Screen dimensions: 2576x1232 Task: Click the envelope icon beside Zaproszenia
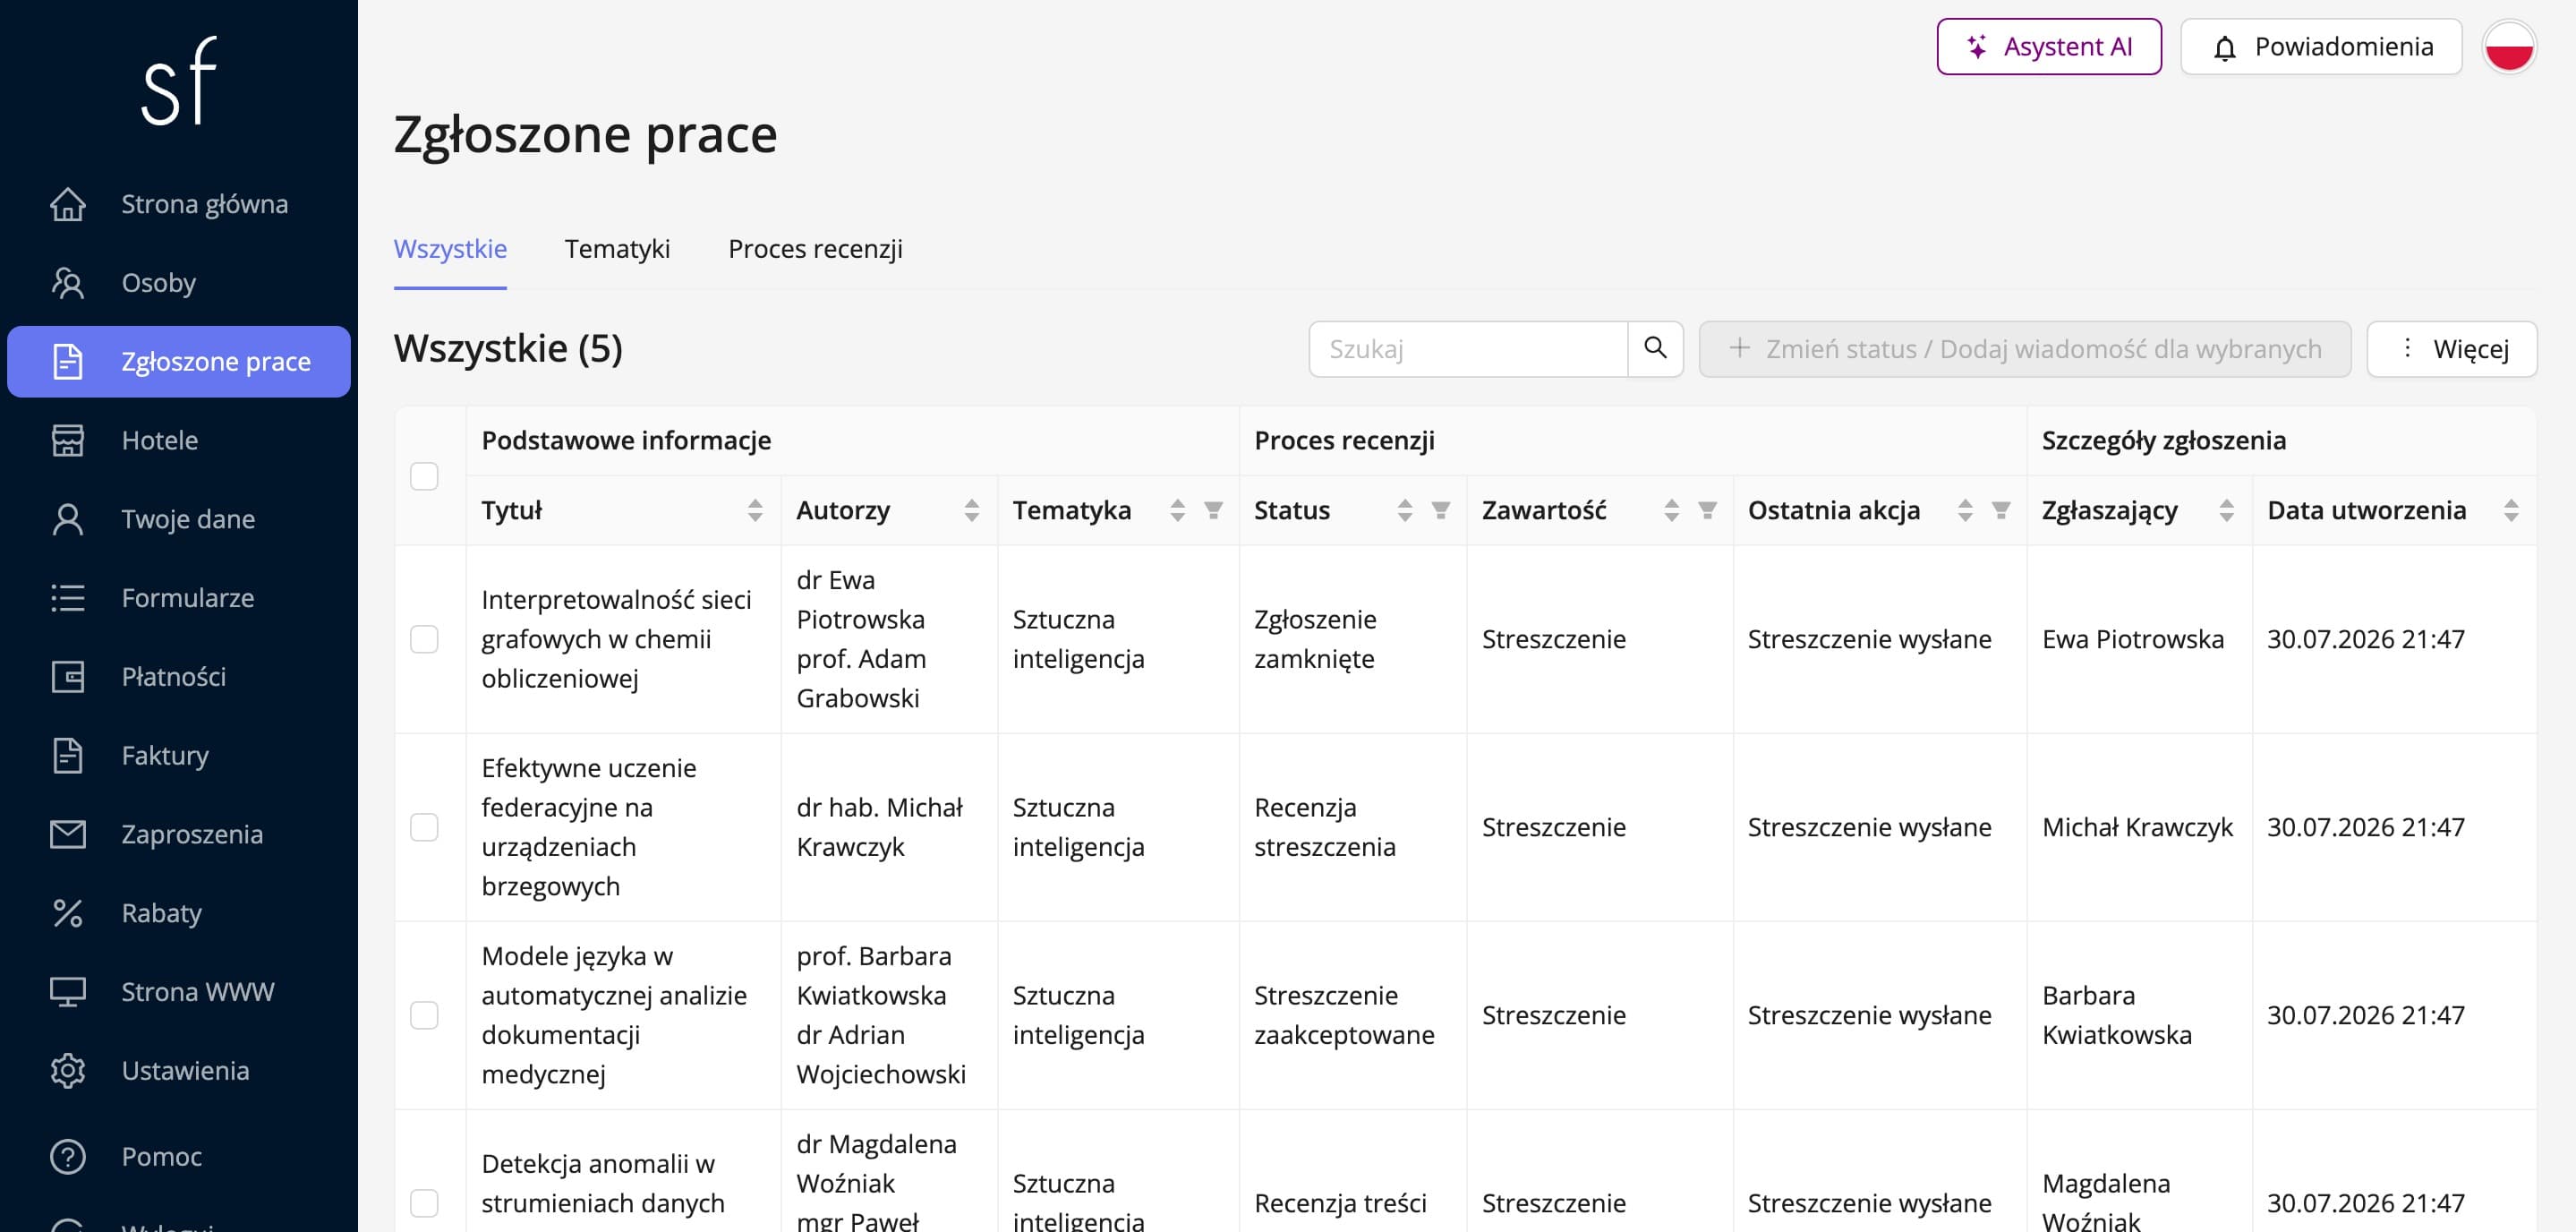click(68, 834)
